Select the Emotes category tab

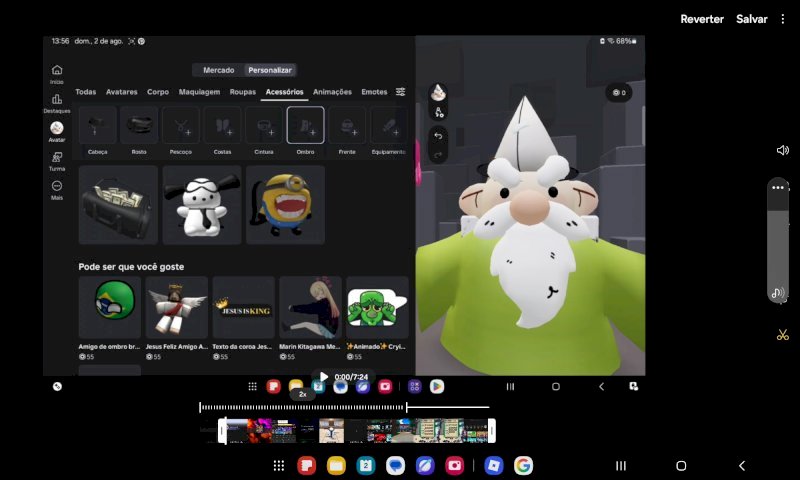[374, 92]
